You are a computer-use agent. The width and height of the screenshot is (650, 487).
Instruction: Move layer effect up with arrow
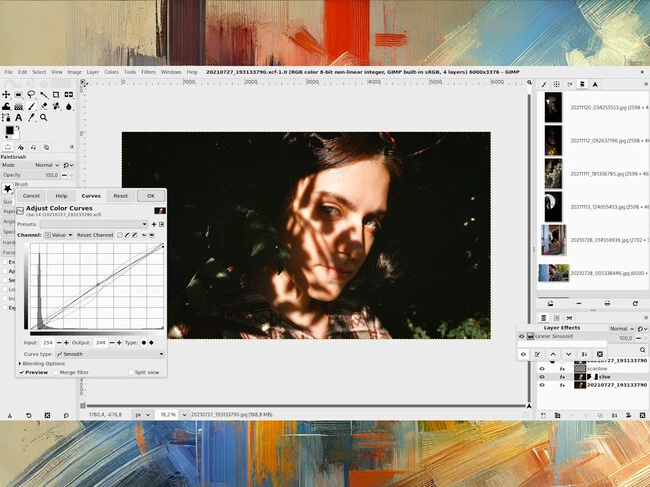[553, 354]
